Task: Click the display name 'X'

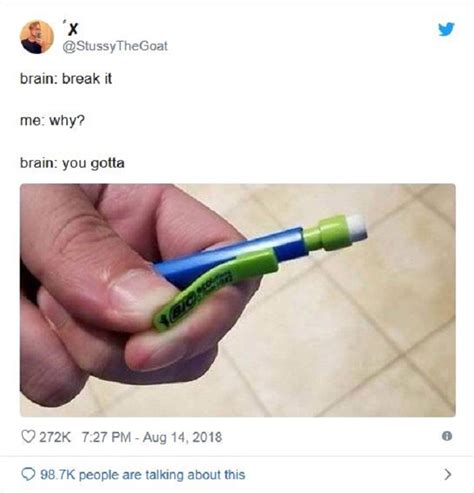Action: pyautogui.click(x=72, y=29)
